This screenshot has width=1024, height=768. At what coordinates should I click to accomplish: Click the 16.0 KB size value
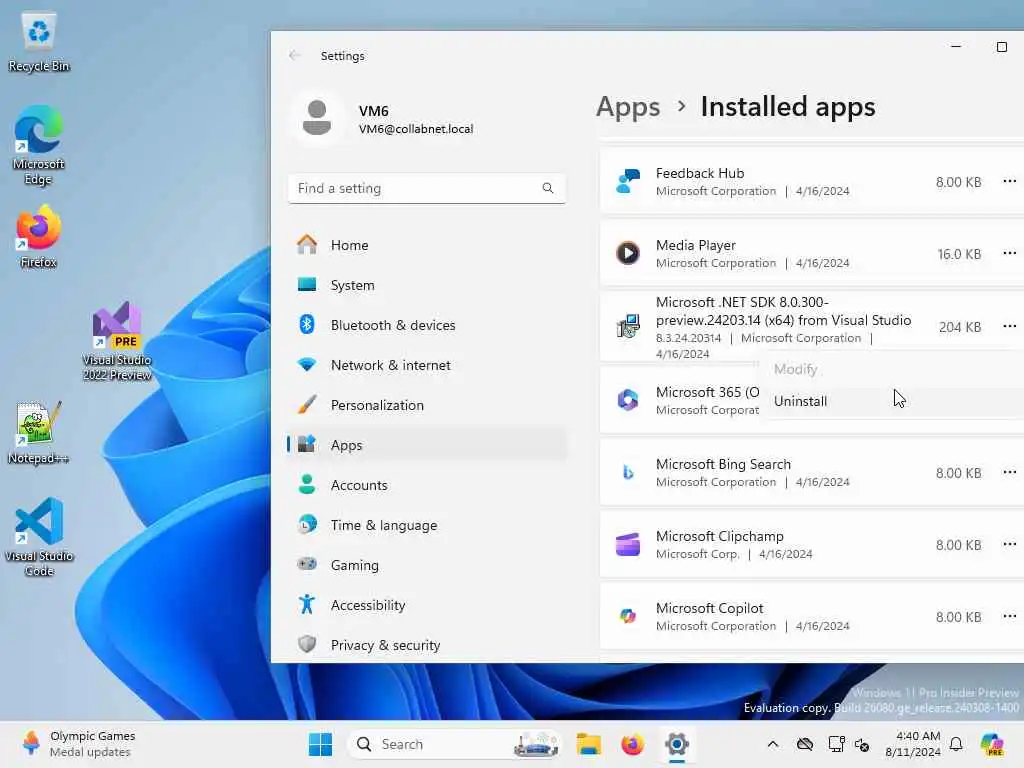click(959, 253)
